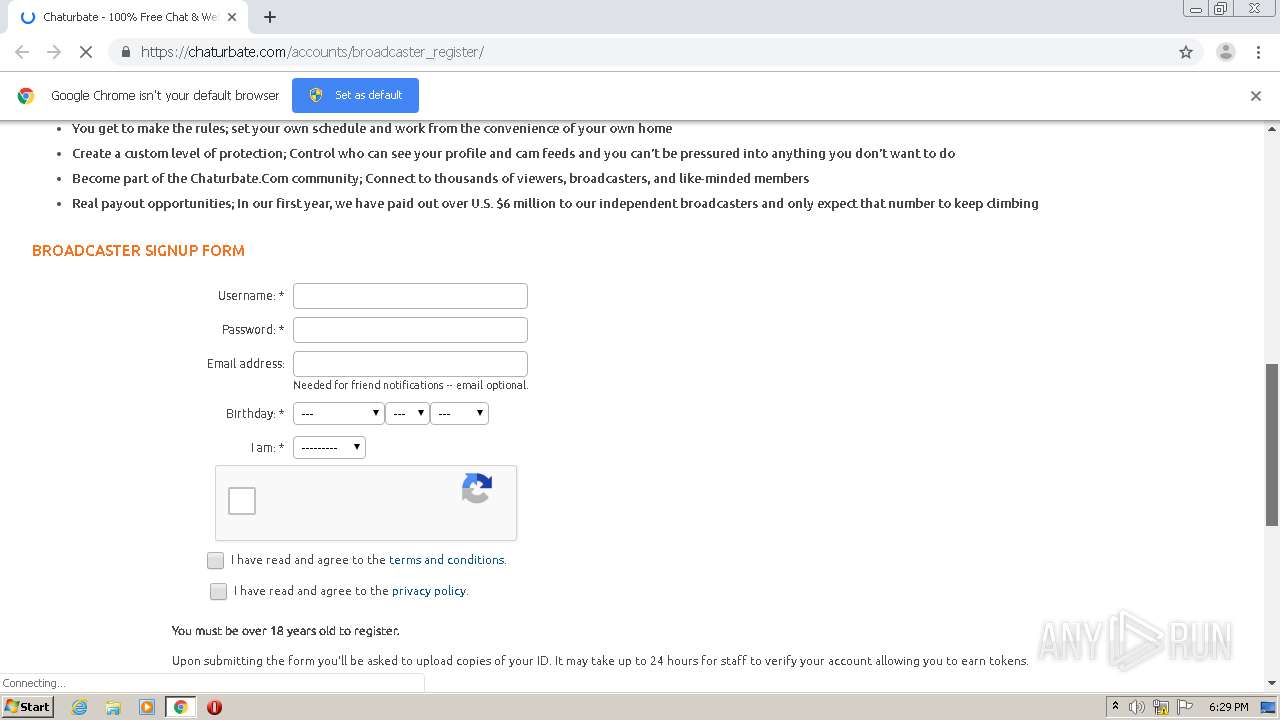Open the privacy policy link

click(429, 591)
